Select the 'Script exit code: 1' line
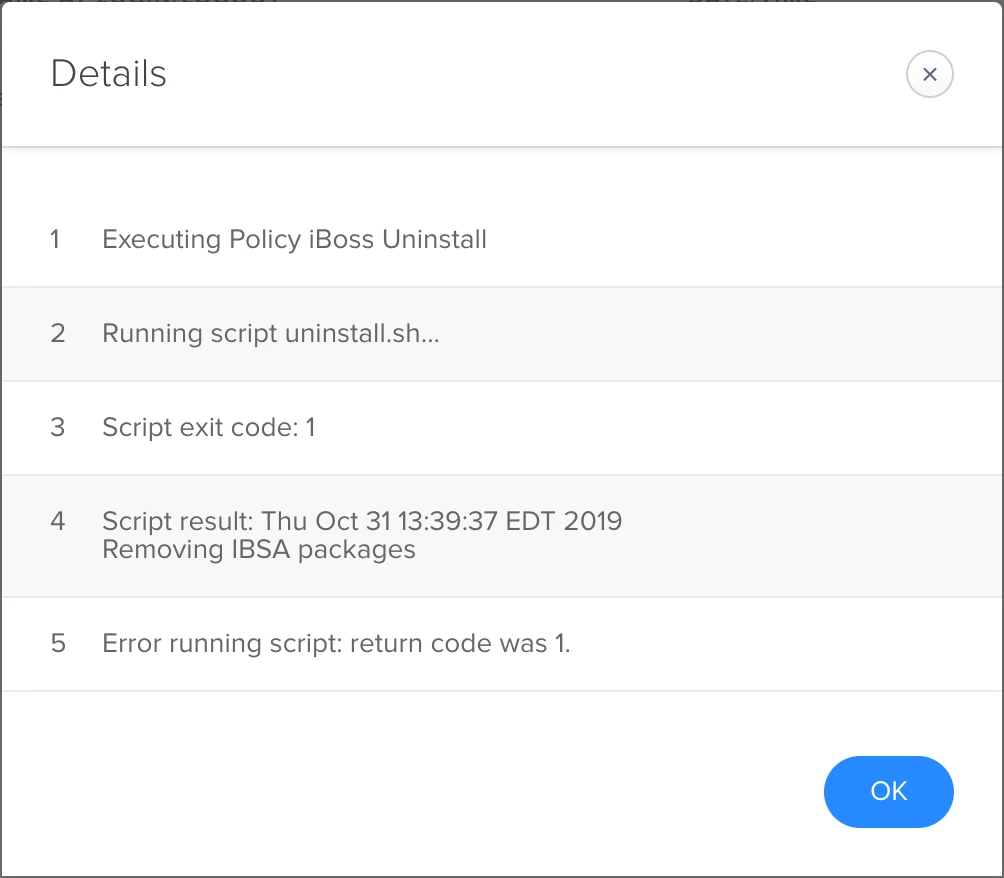 coord(209,427)
